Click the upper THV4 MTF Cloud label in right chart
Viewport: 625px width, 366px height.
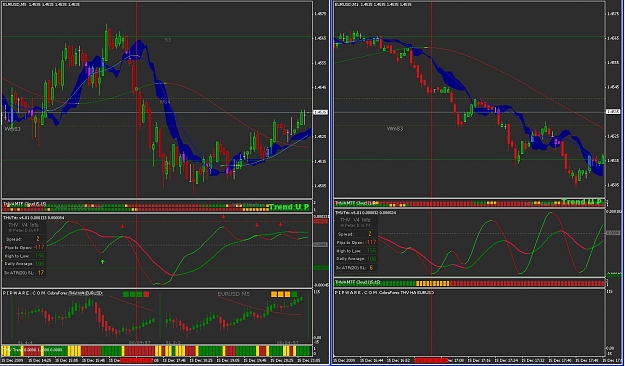tap(356, 203)
